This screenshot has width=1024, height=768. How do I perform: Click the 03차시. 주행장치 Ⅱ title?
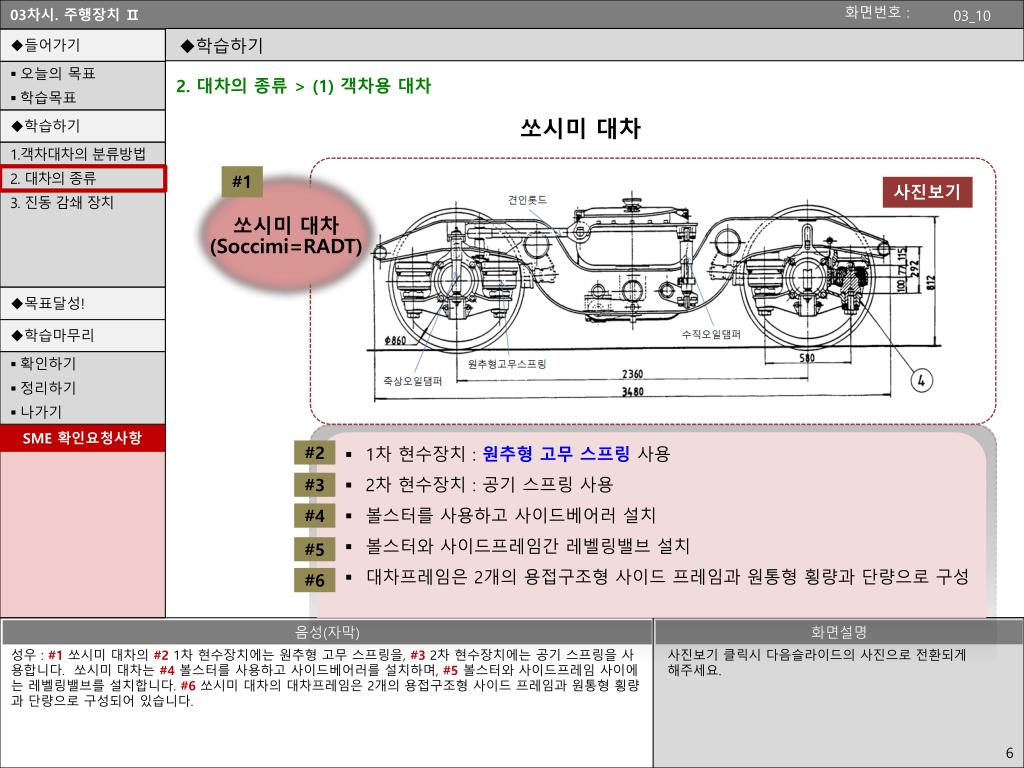tap(74, 14)
